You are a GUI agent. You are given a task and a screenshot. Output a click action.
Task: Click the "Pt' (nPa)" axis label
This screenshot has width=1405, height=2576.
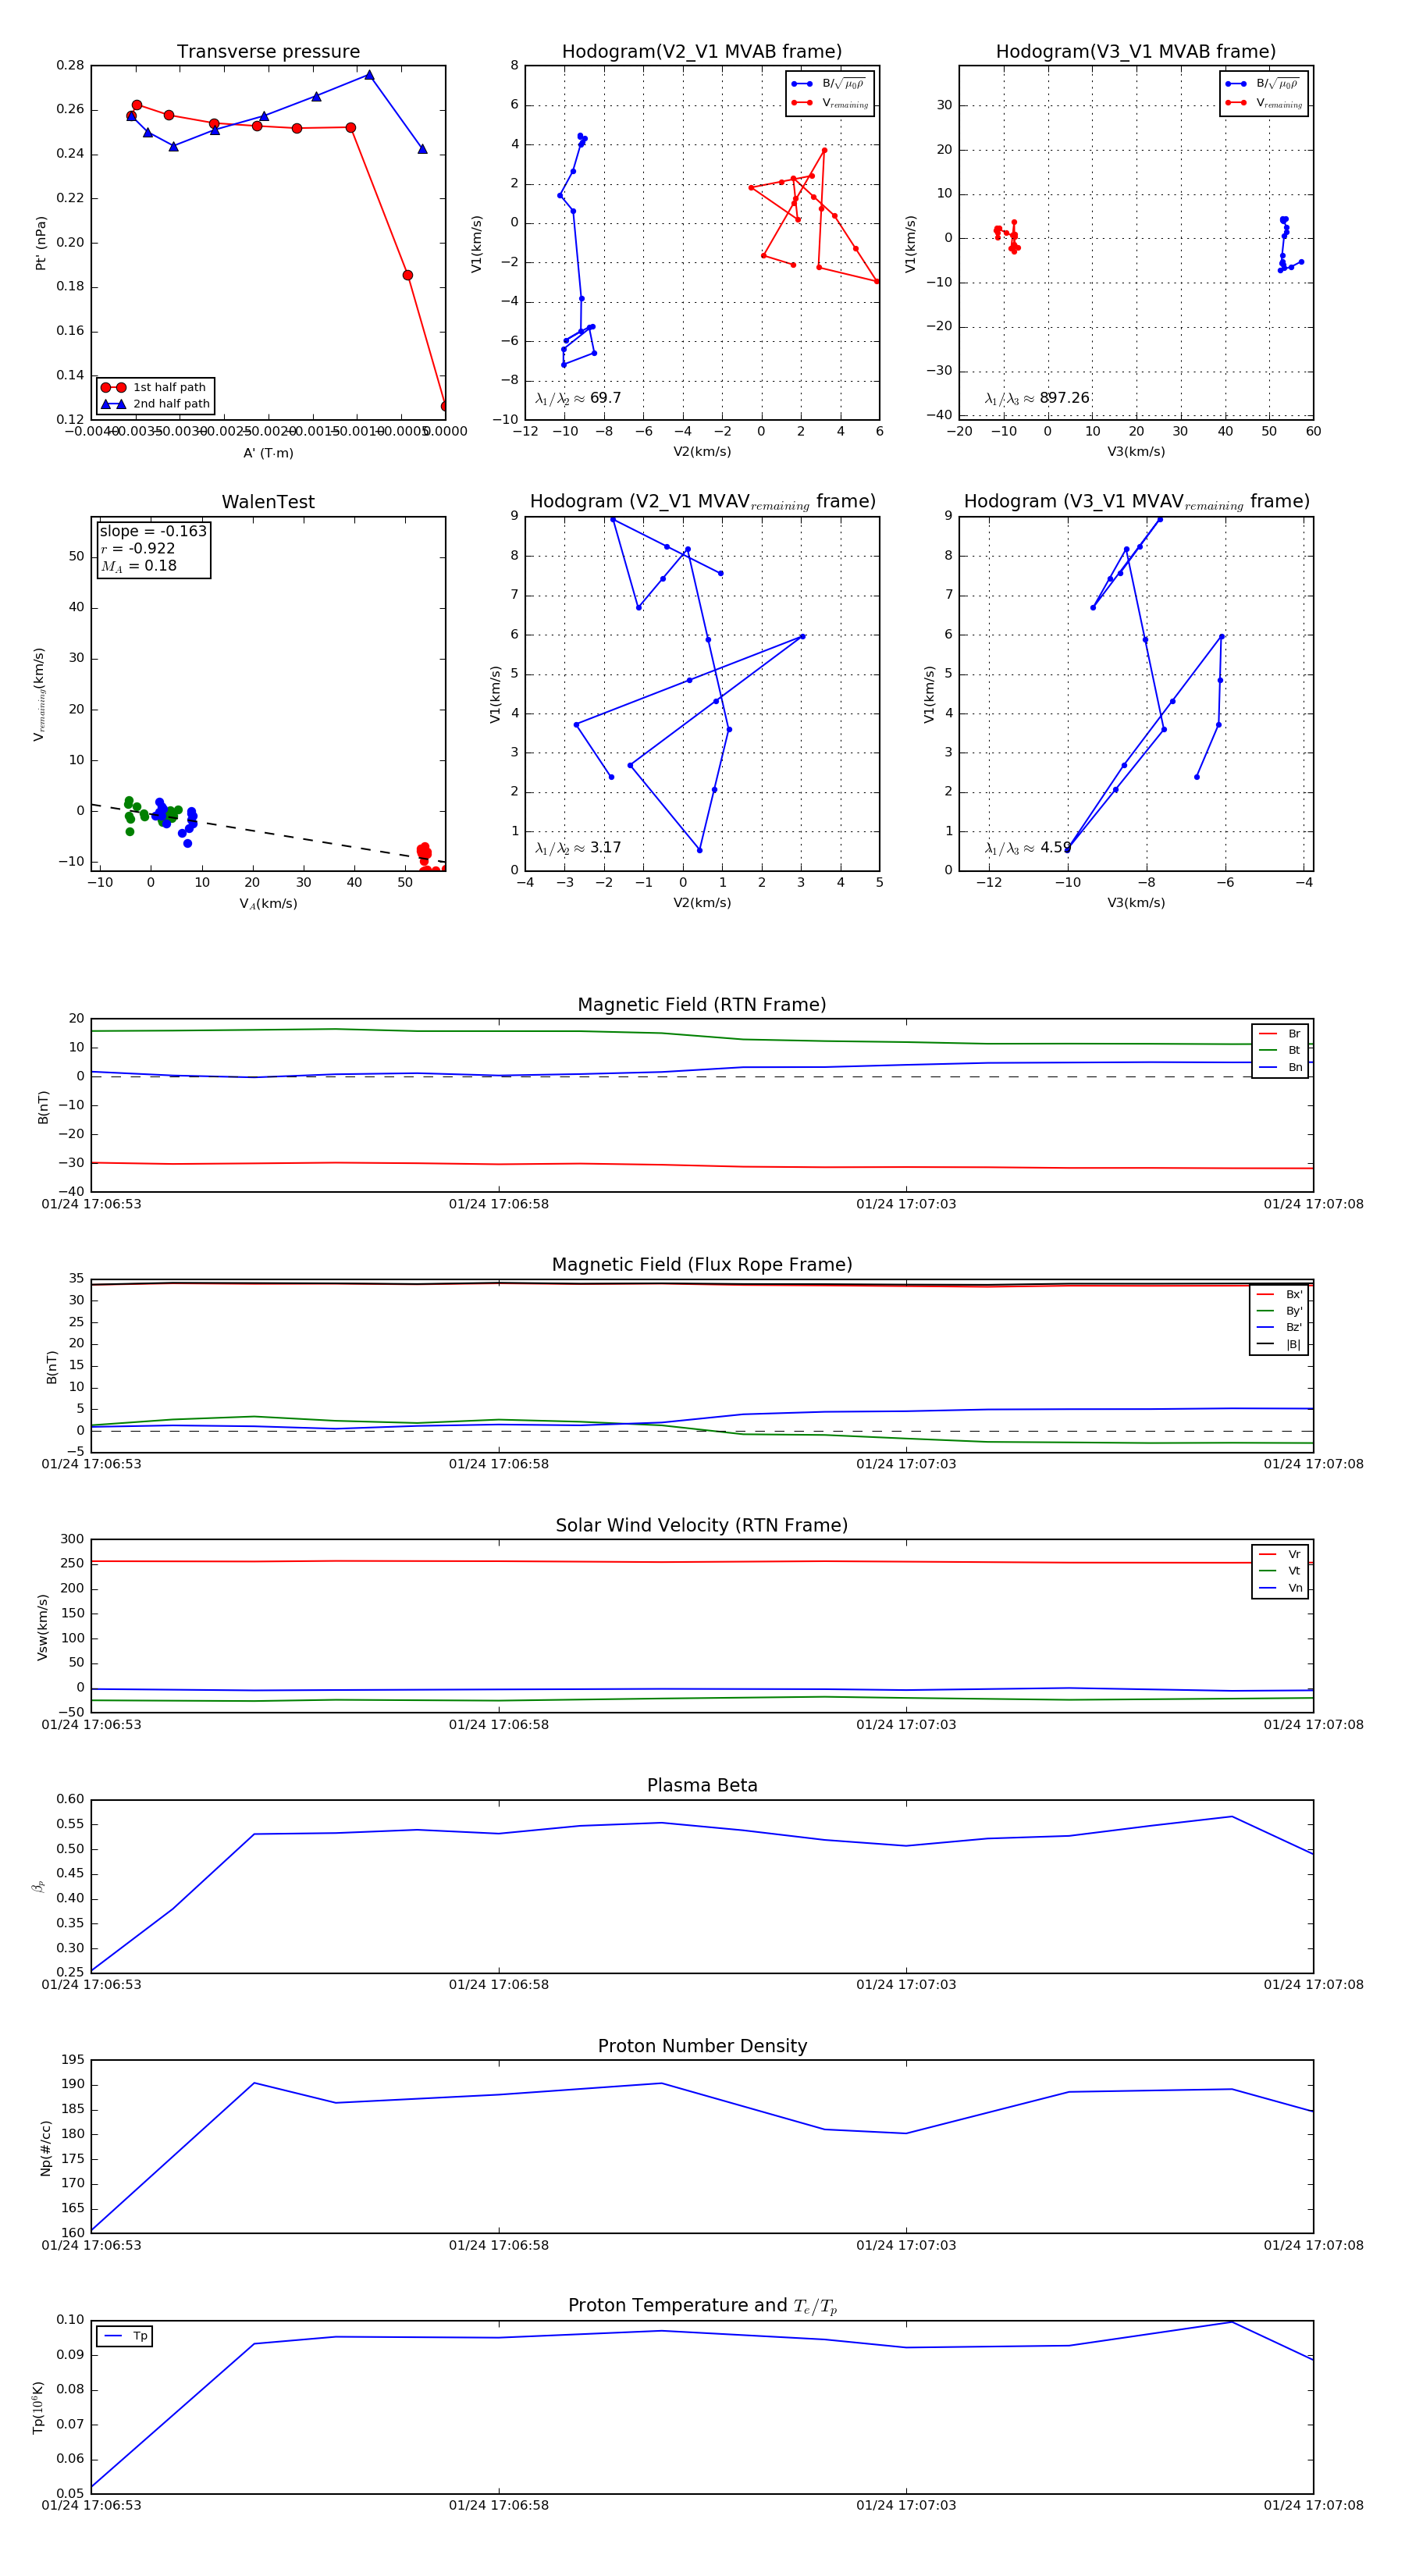(x=41, y=243)
